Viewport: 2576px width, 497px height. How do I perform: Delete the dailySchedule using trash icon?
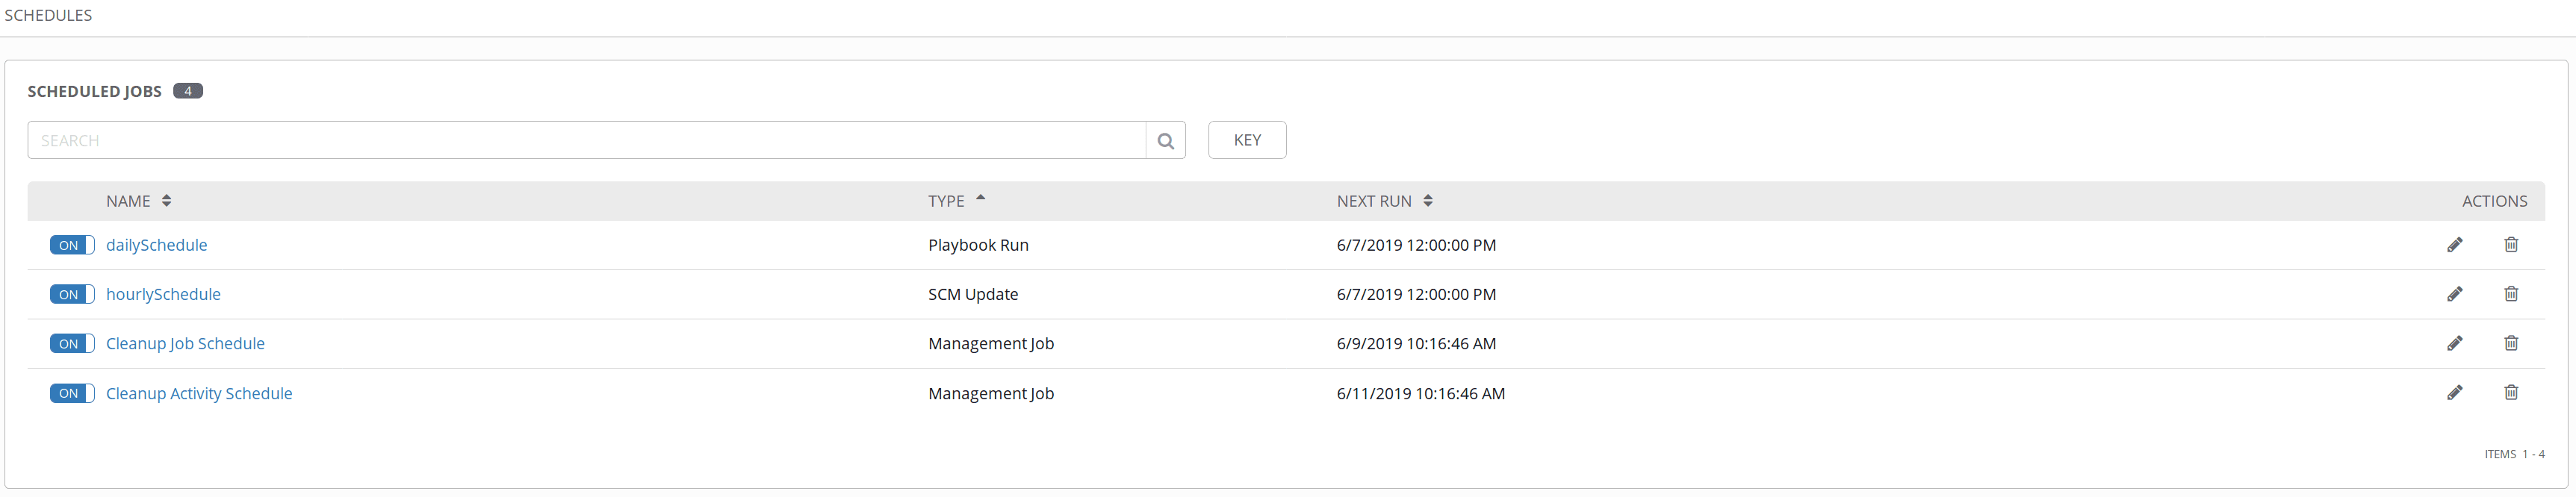(x=2510, y=245)
